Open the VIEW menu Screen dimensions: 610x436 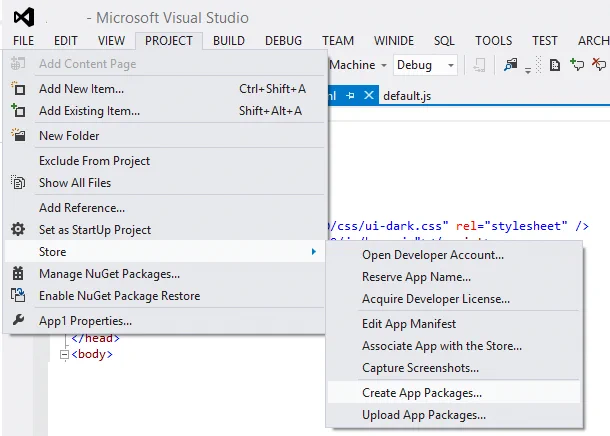112,41
